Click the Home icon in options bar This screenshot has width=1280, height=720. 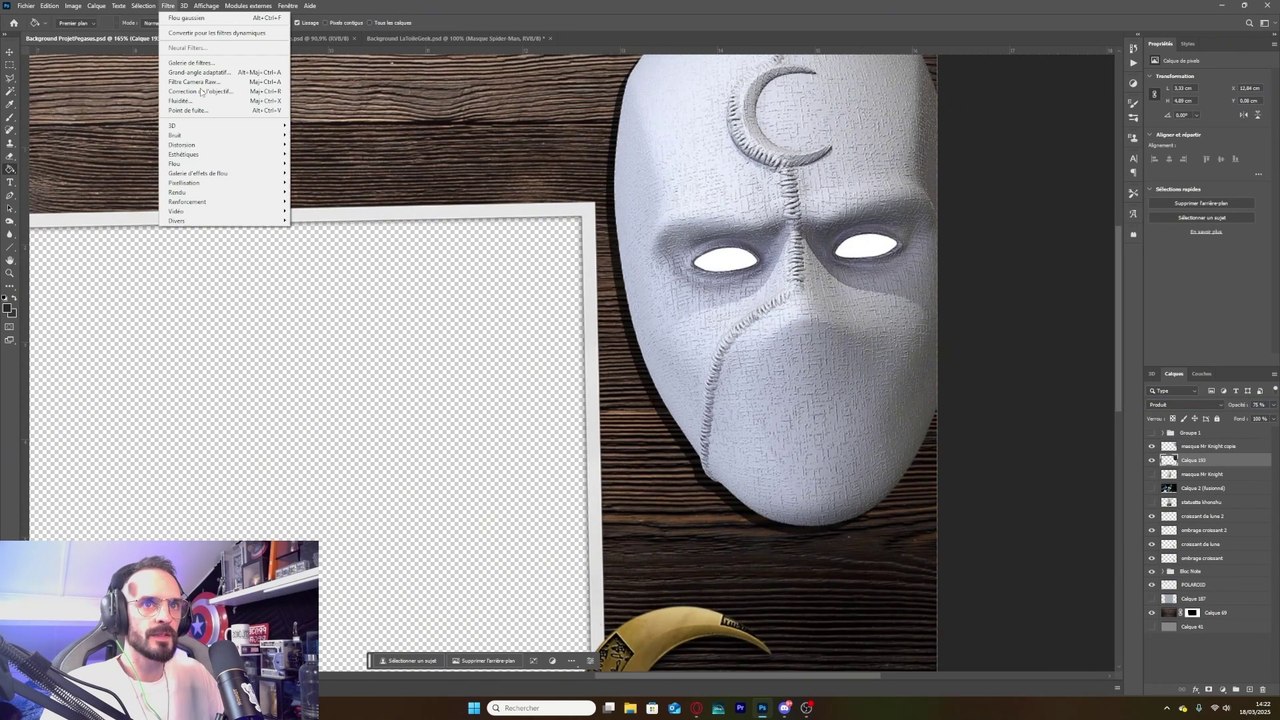(x=13, y=22)
